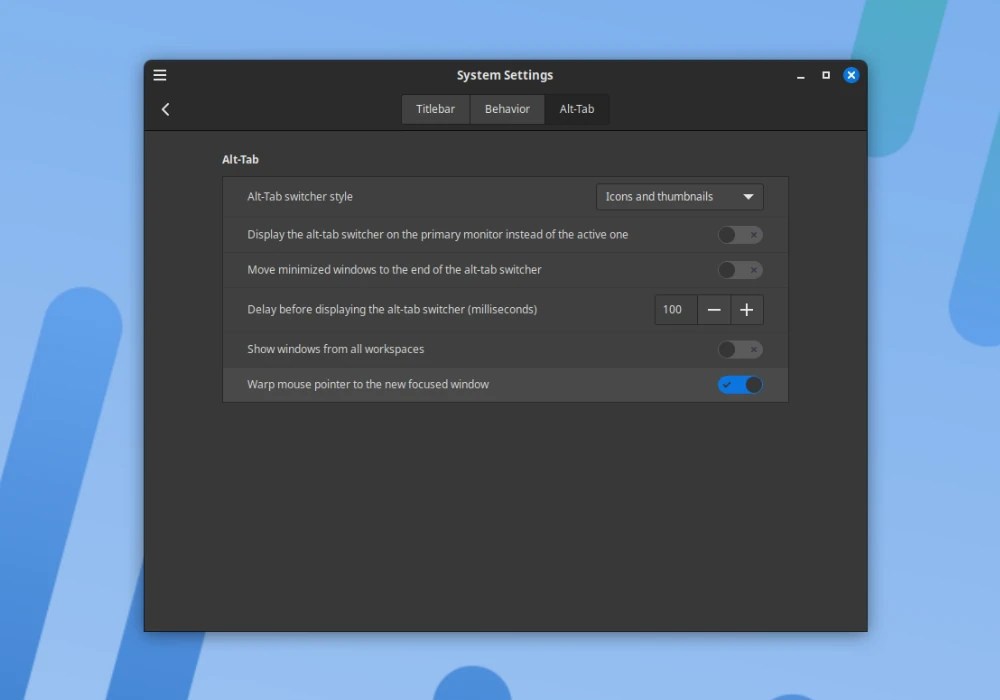Toggle Move minimized windows to end
The height and width of the screenshot is (700, 1000).
740,270
